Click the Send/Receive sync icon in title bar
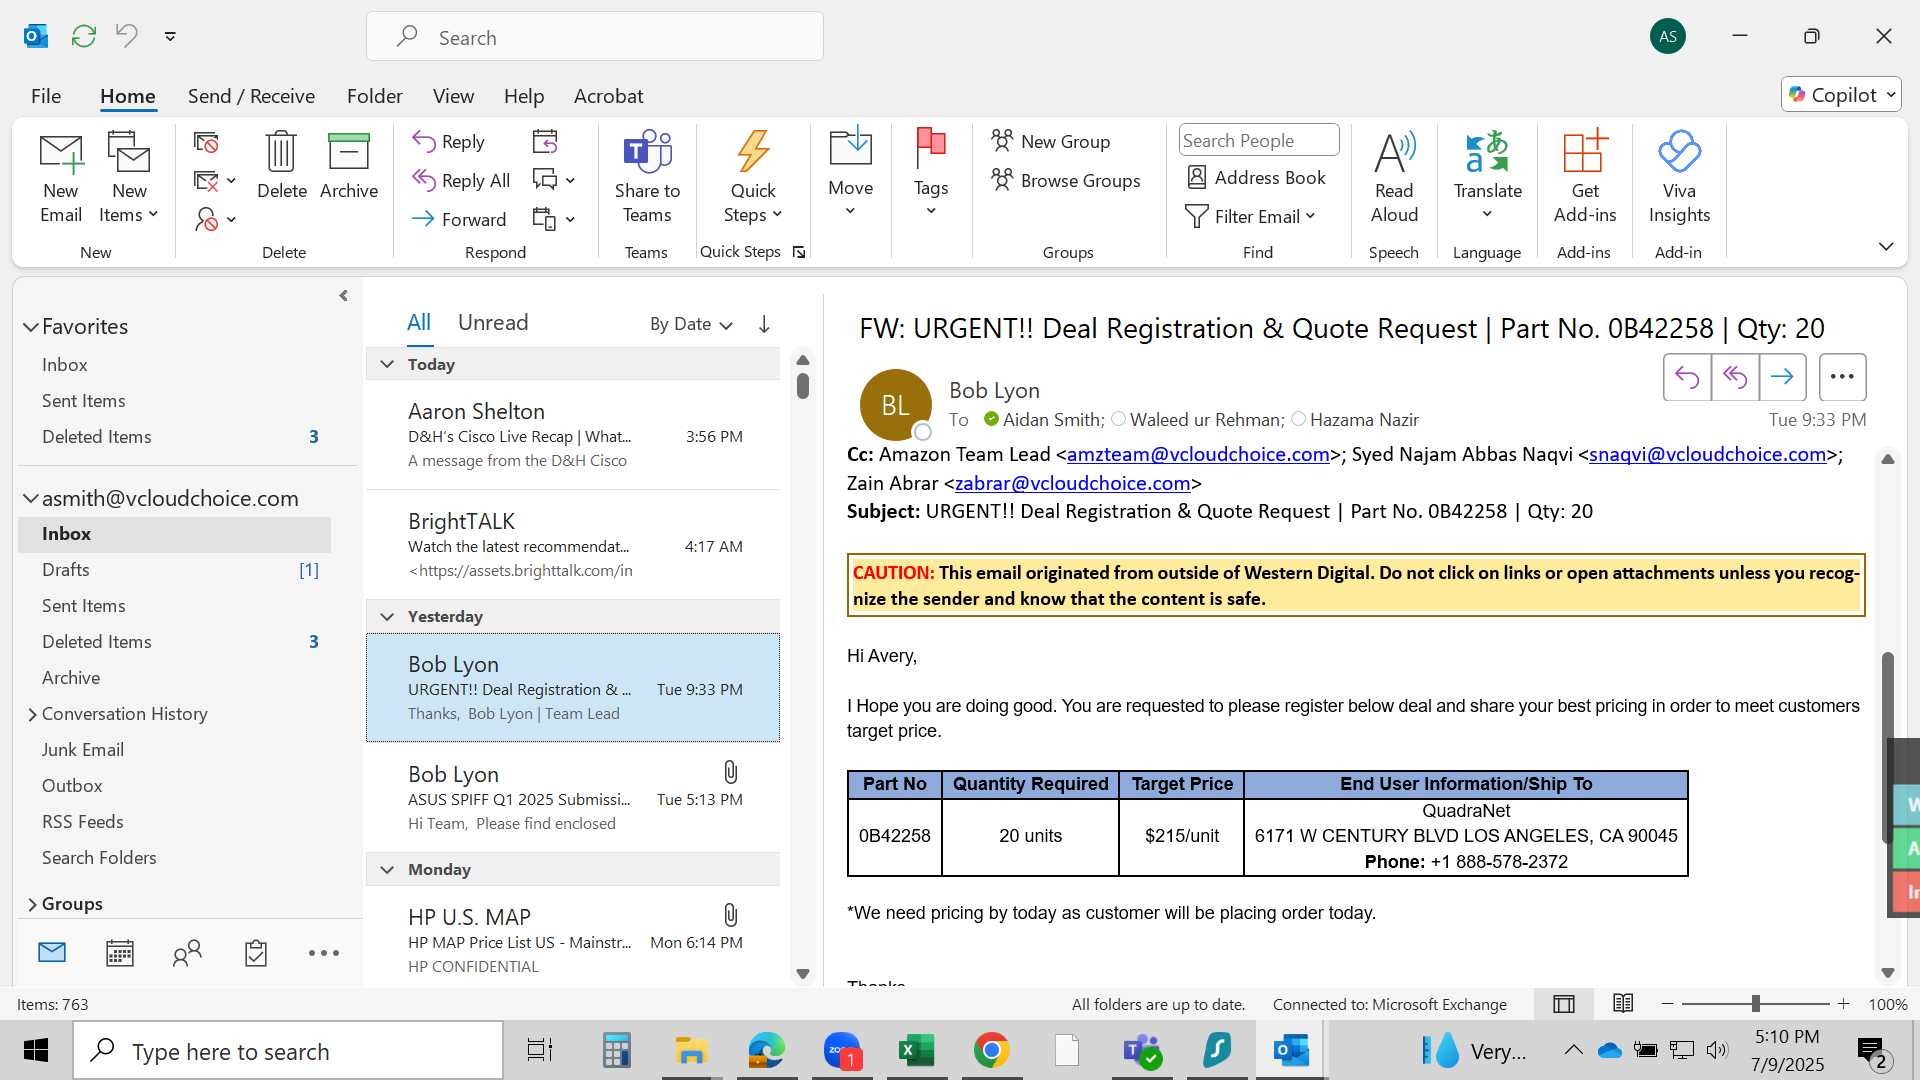Screen dimensions: 1920x1080 pos(84,36)
